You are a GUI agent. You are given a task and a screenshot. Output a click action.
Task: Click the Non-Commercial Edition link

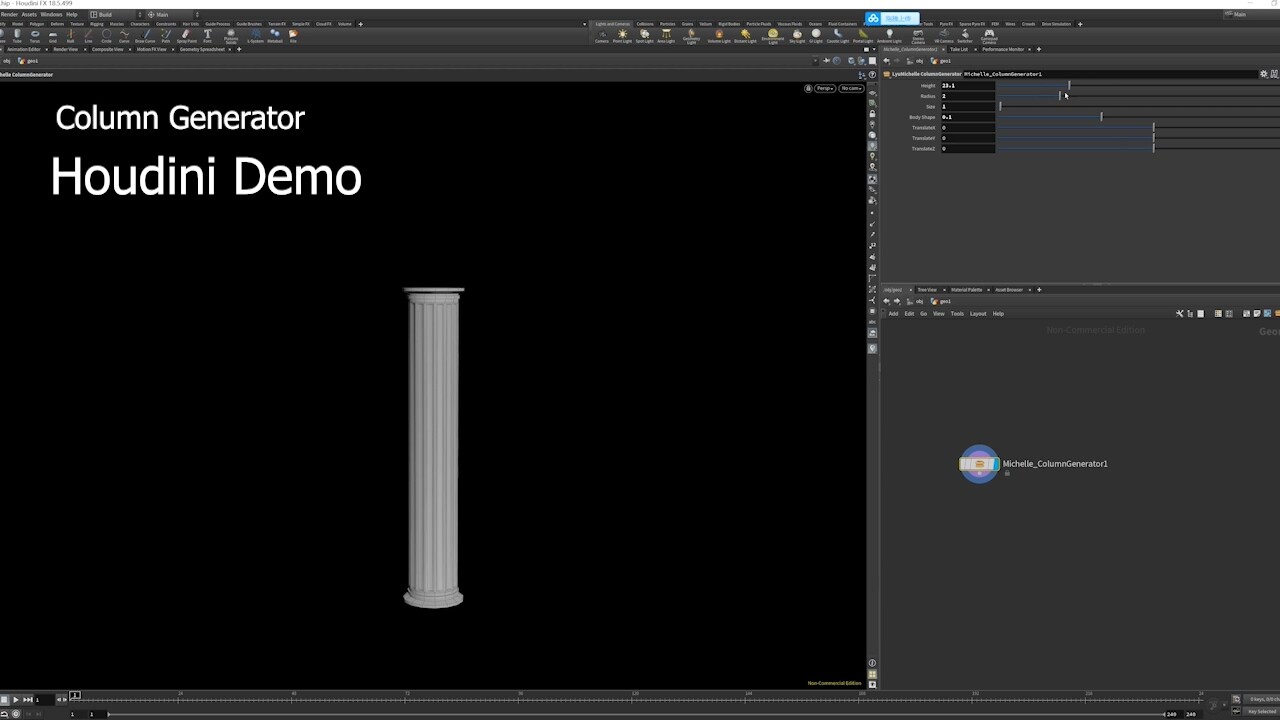tap(833, 683)
